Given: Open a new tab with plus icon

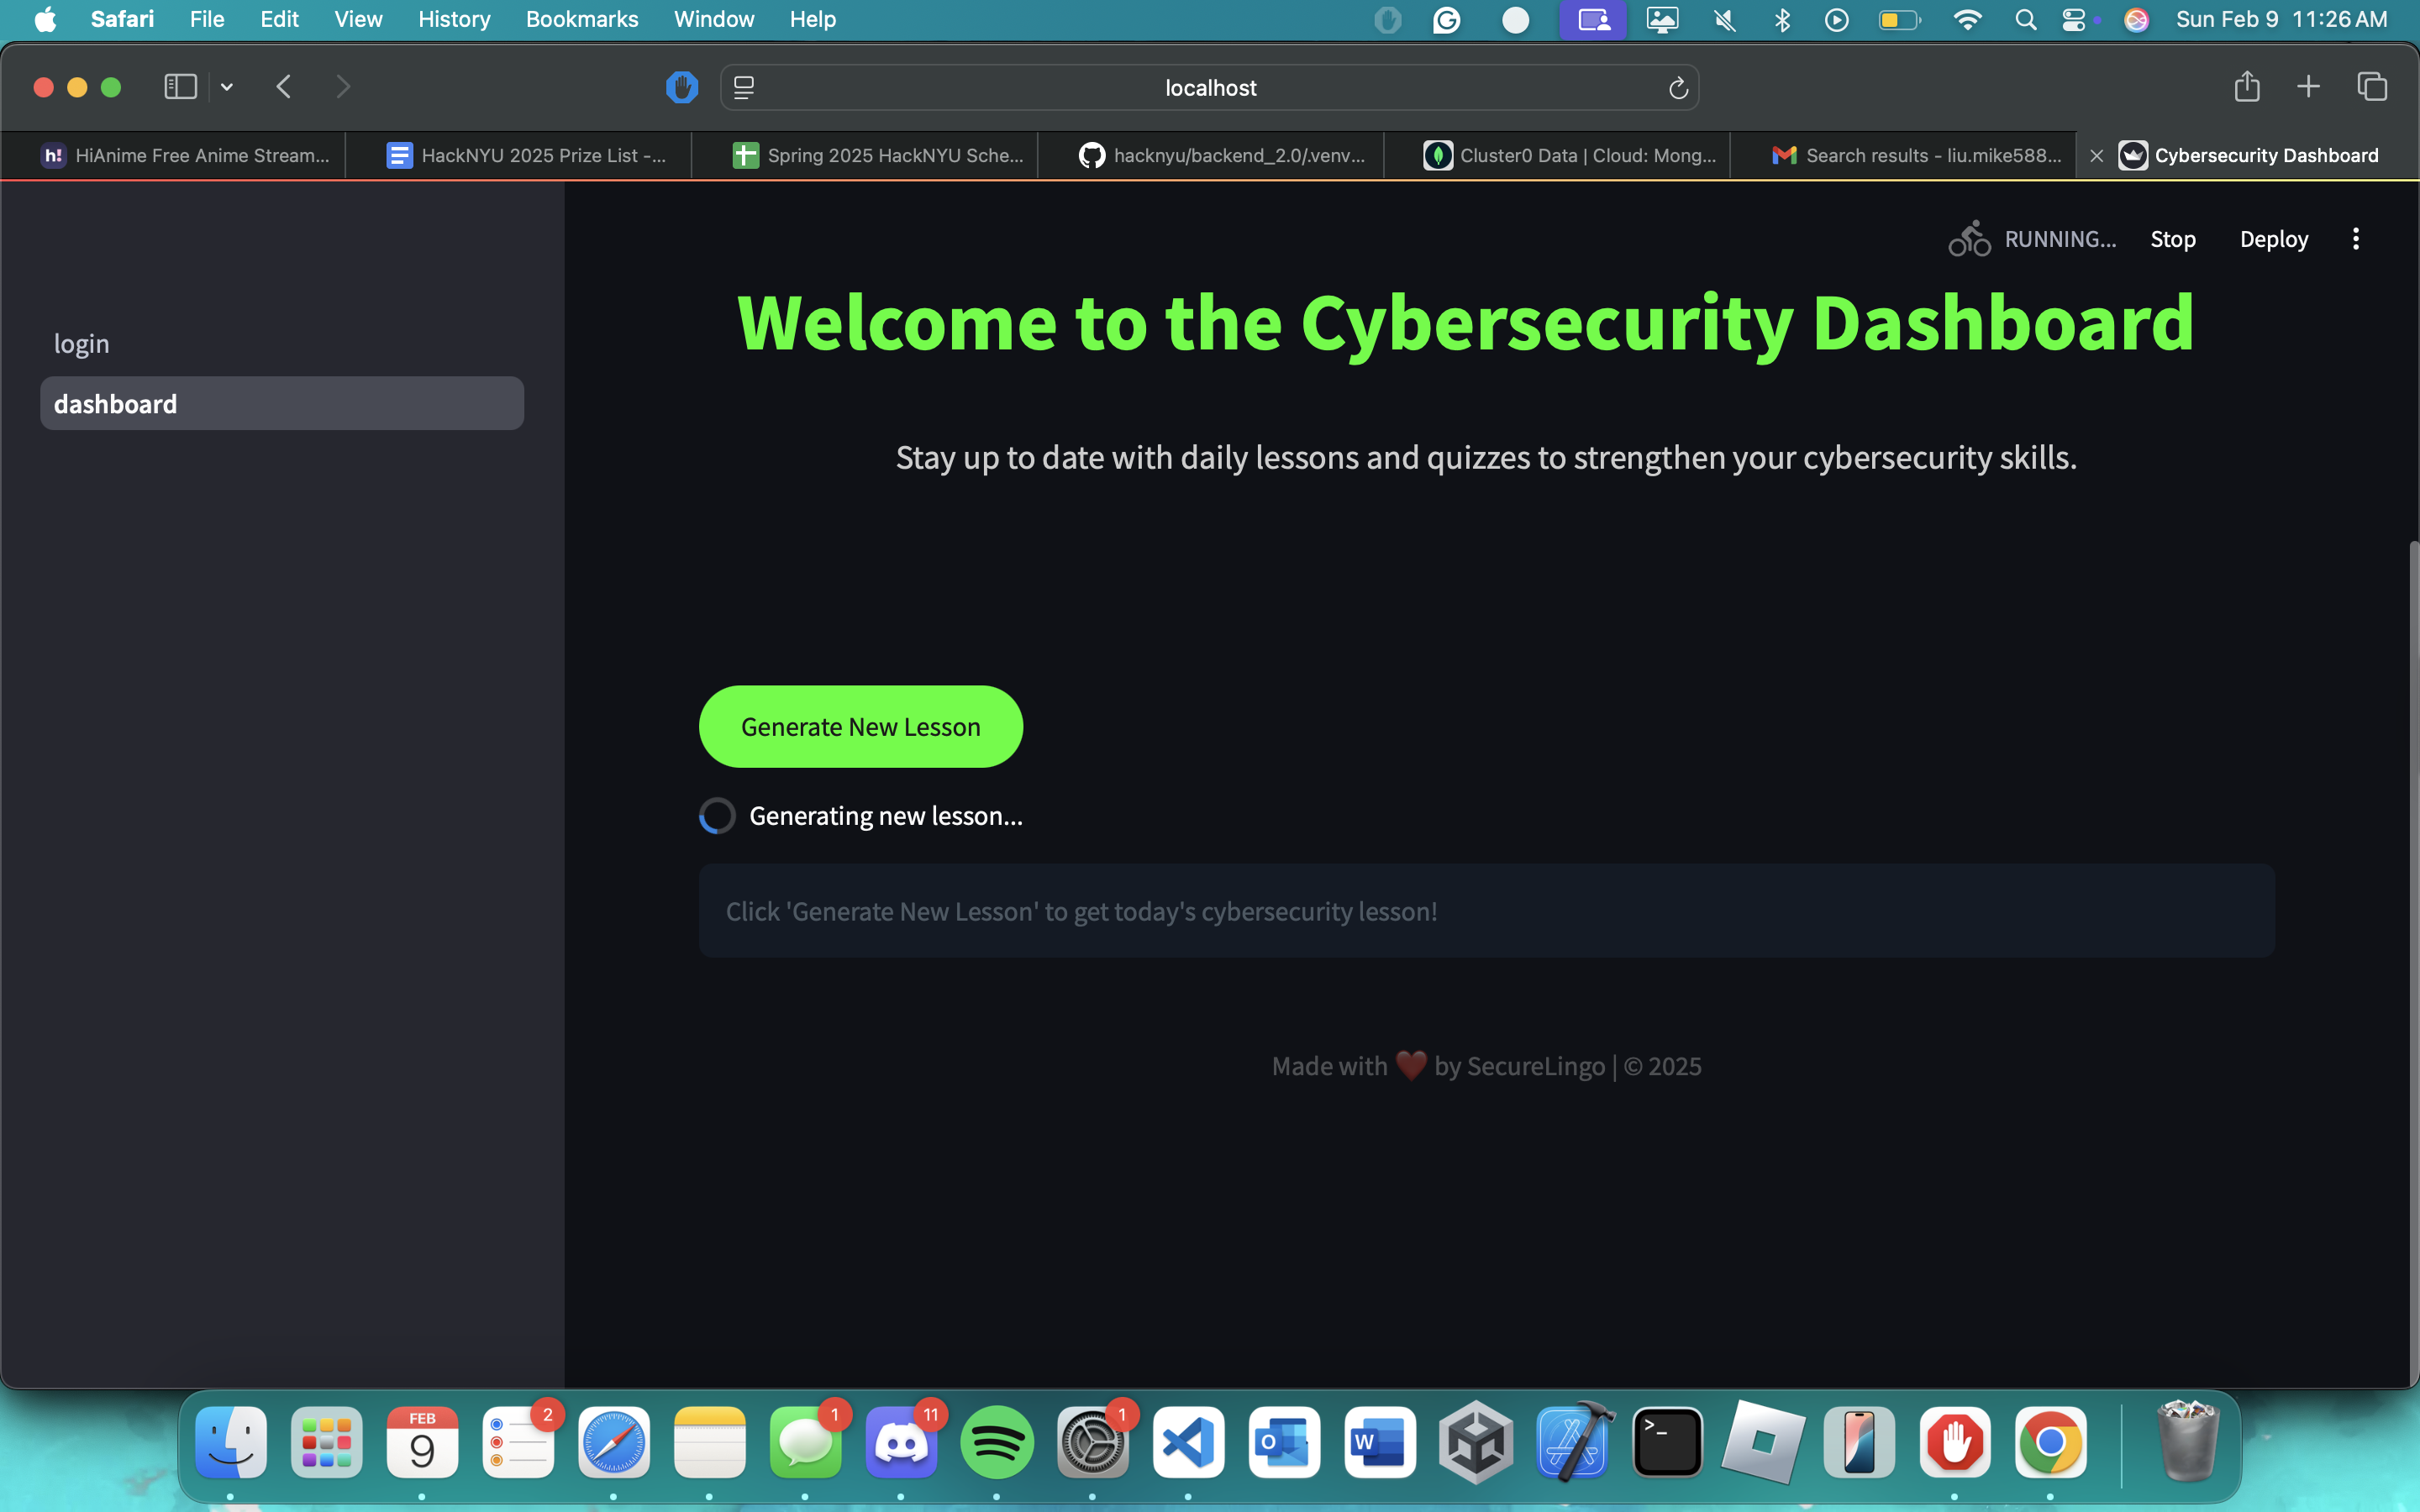Looking at the screenshot, I should pos(2308,87).
